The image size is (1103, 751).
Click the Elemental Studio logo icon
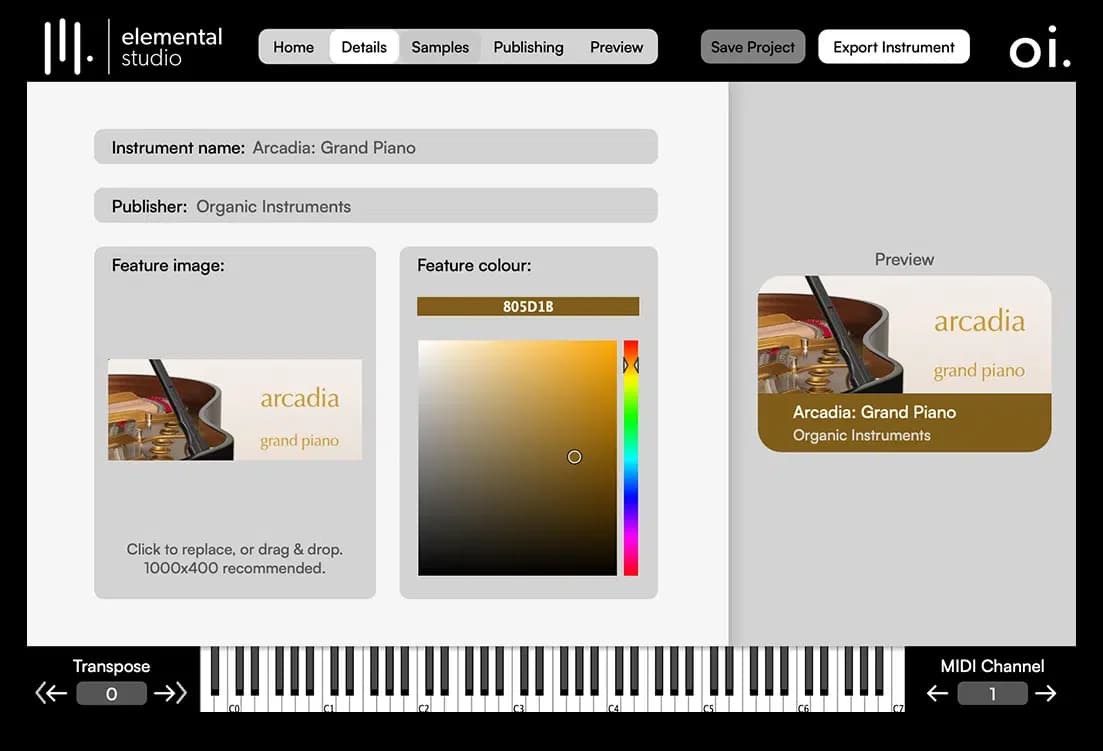[68, 47]
